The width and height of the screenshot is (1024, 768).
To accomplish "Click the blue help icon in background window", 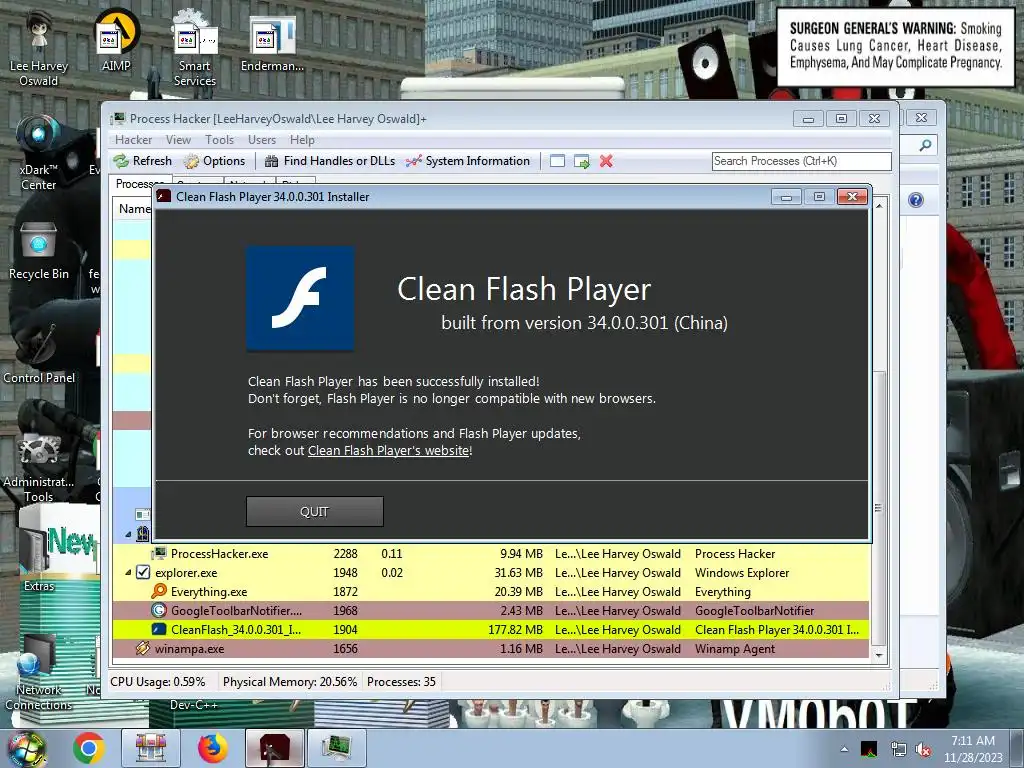I will 916,200.
